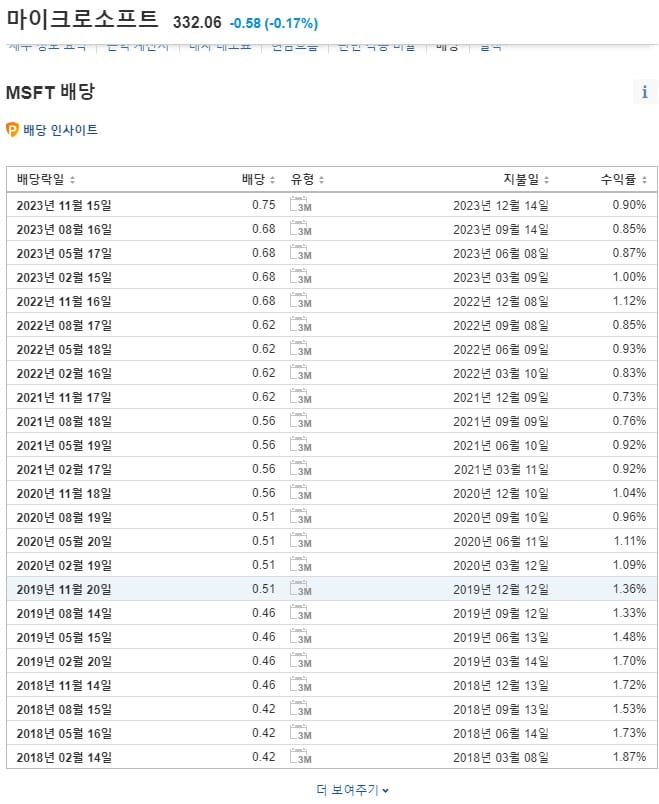Click the 3M icon in 2021년 08월 18일 row
Screen dimensions: 659x804
(301, 420)
